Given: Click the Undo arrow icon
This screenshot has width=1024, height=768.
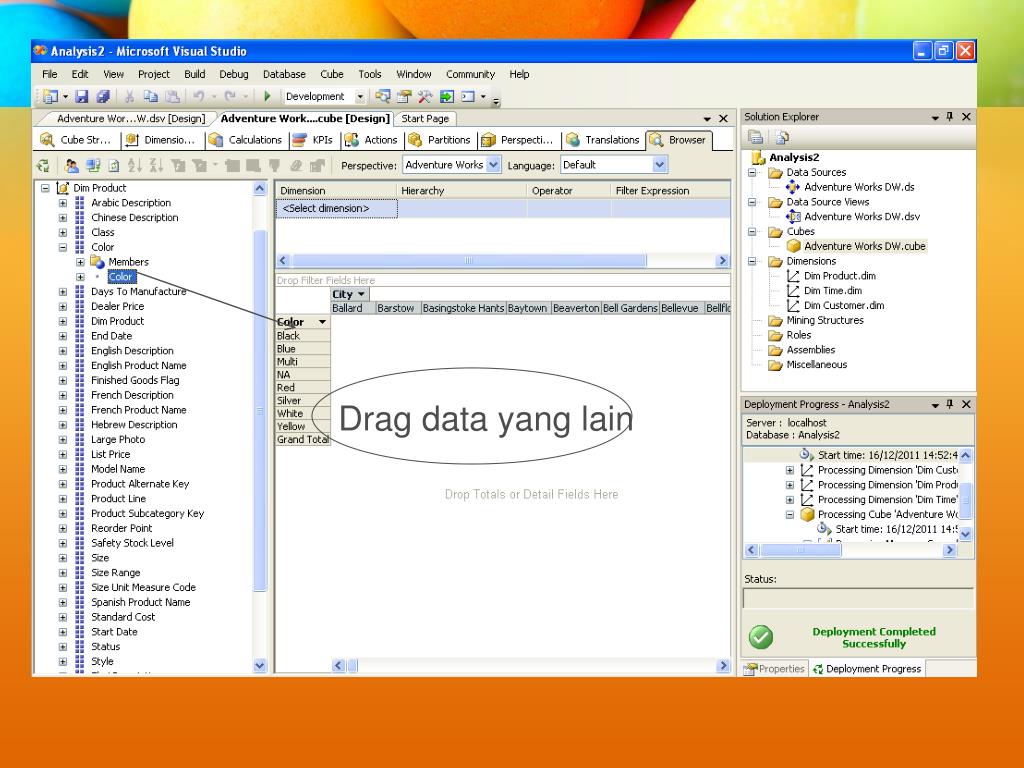Looking at the screenshot, I should [199, 97].
